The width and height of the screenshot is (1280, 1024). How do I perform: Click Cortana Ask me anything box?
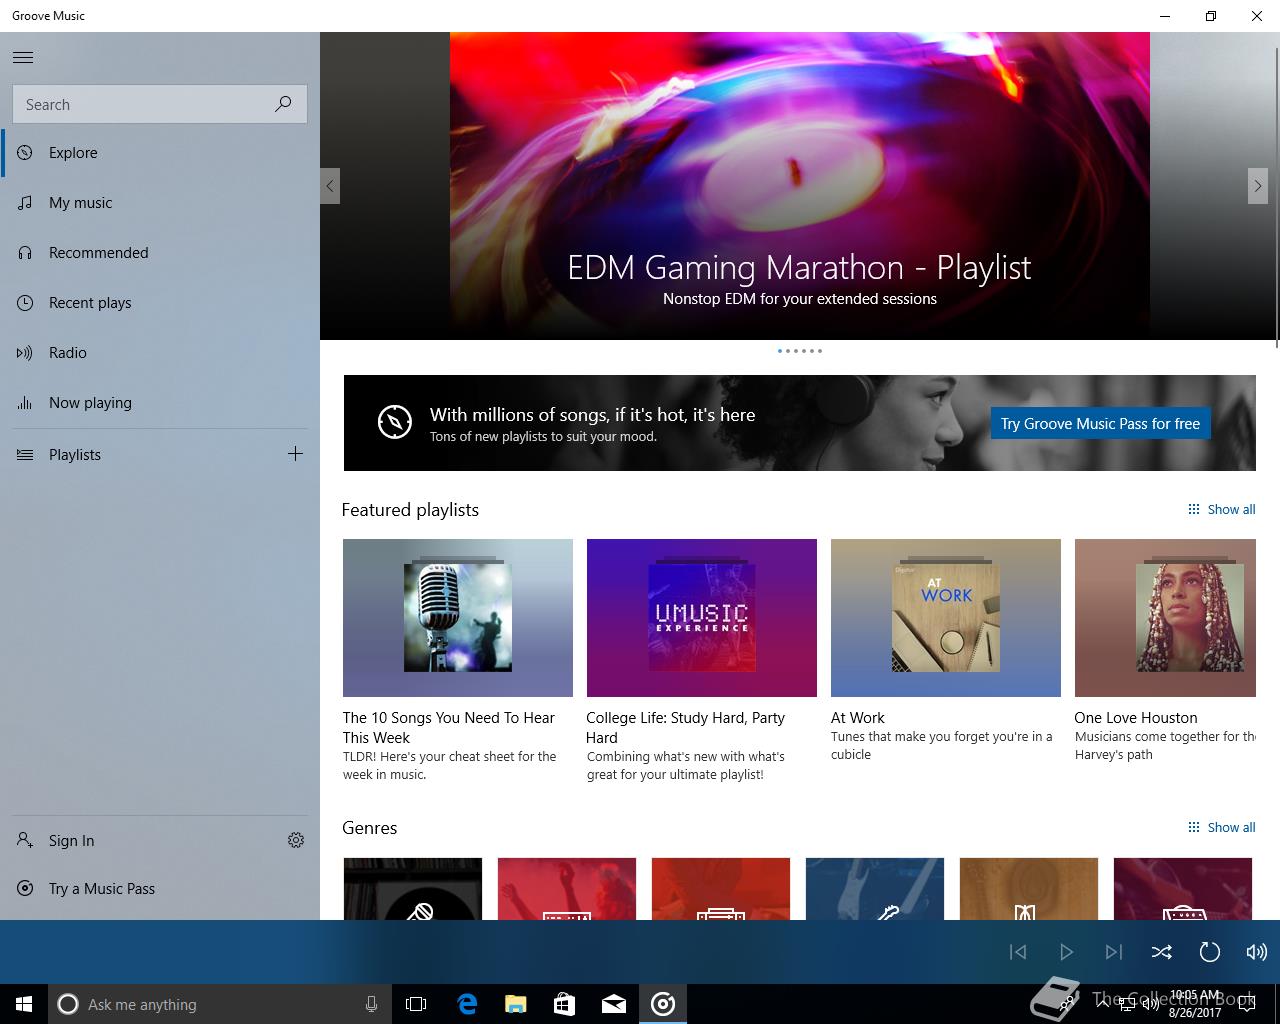219,1004
